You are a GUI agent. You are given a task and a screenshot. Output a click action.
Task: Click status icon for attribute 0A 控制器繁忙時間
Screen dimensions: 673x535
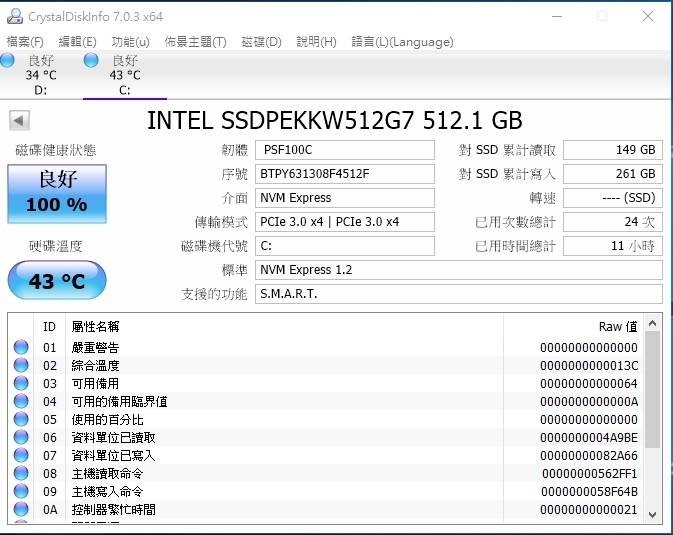click(x=21, y=509)
